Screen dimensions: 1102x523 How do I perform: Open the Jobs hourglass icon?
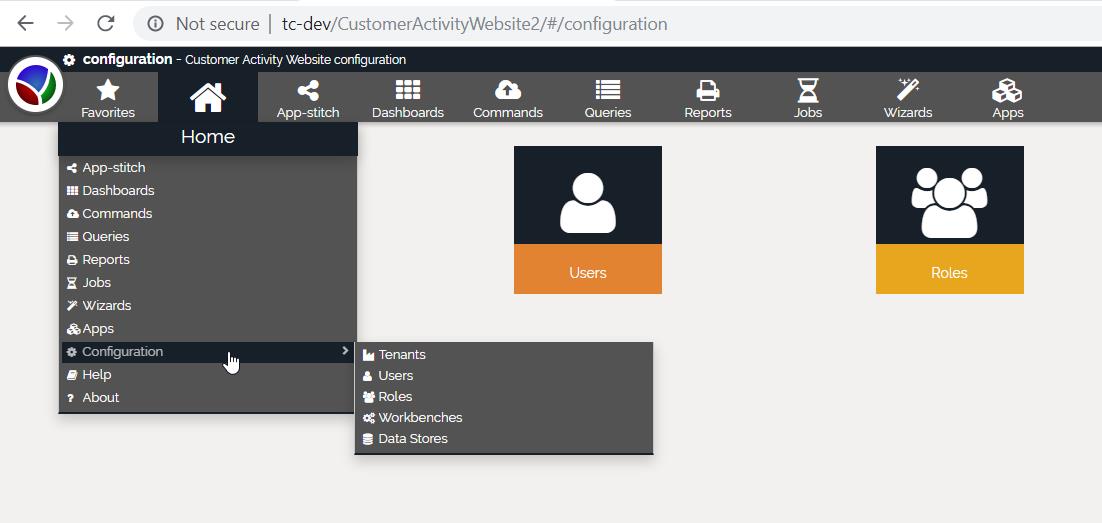[808, 92]
